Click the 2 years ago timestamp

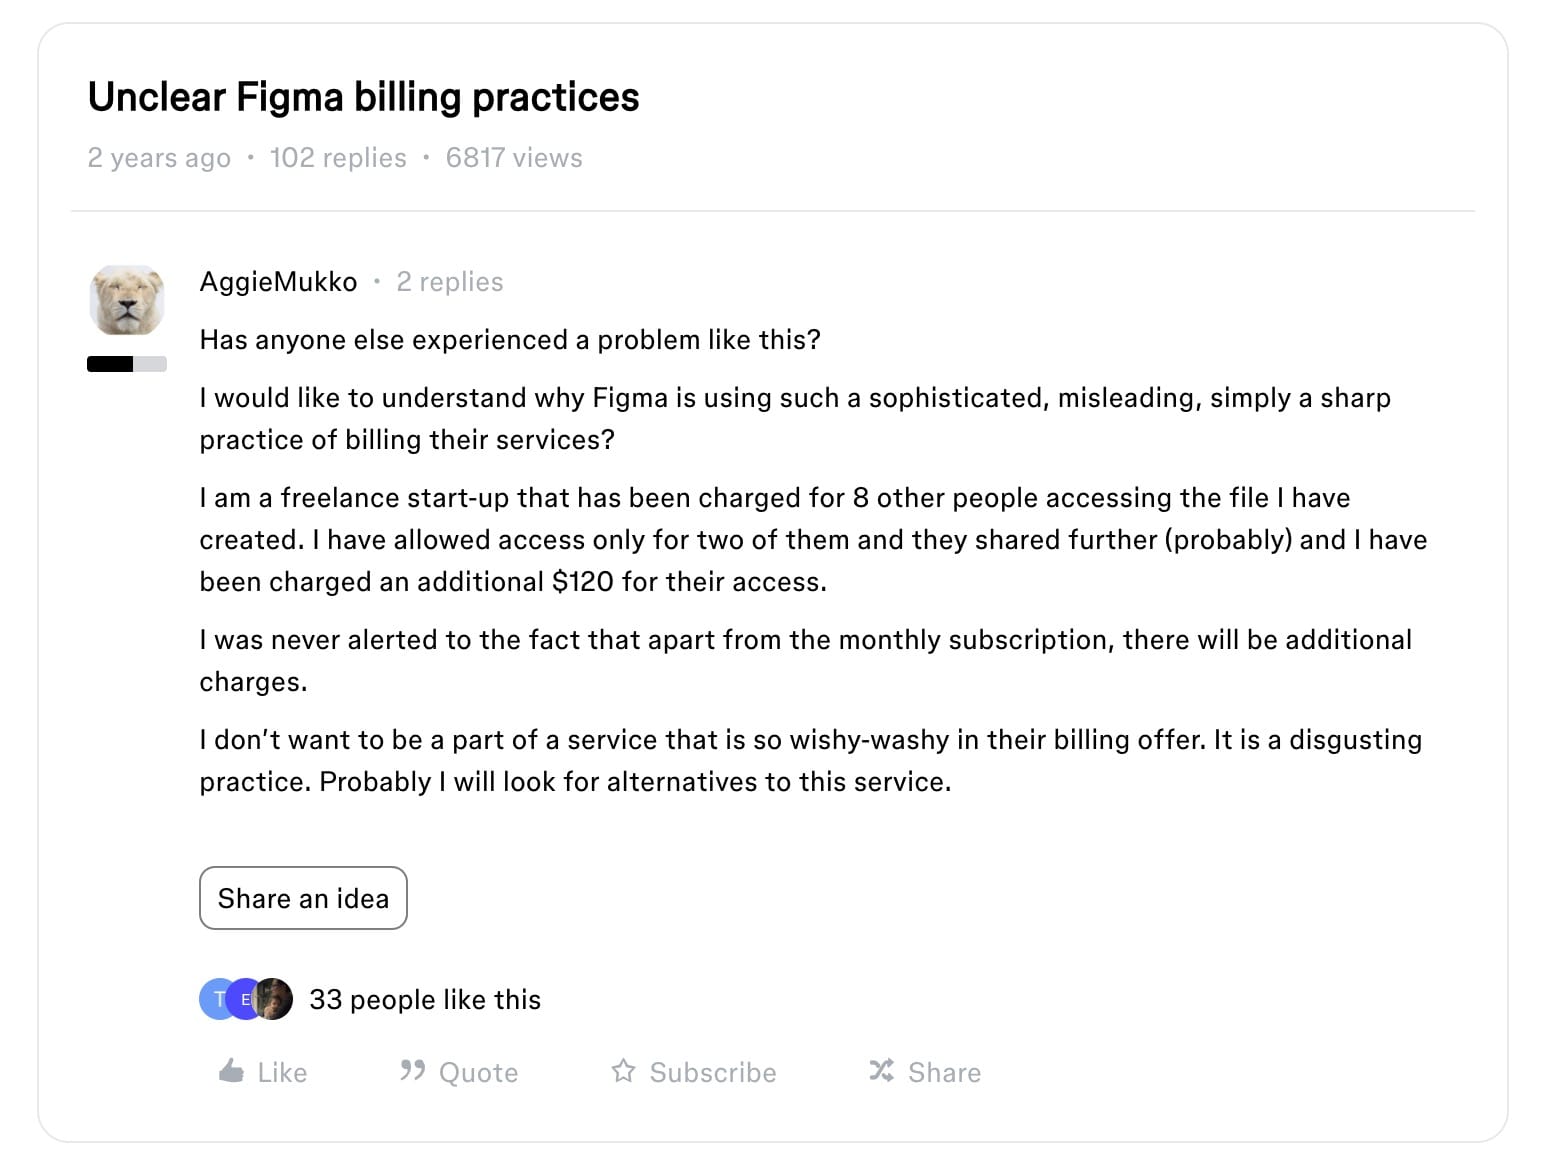[x=158, y=157]
